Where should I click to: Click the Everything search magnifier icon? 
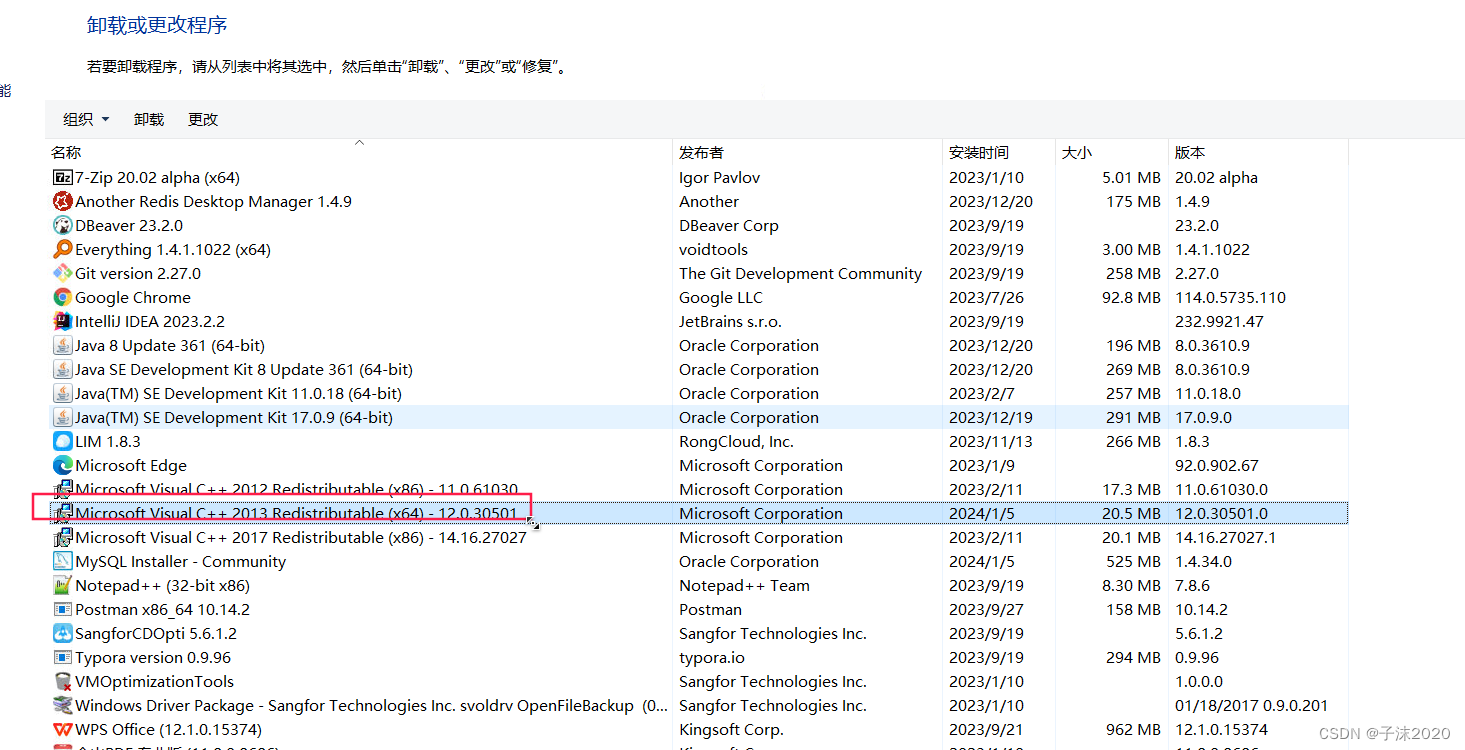63,249
